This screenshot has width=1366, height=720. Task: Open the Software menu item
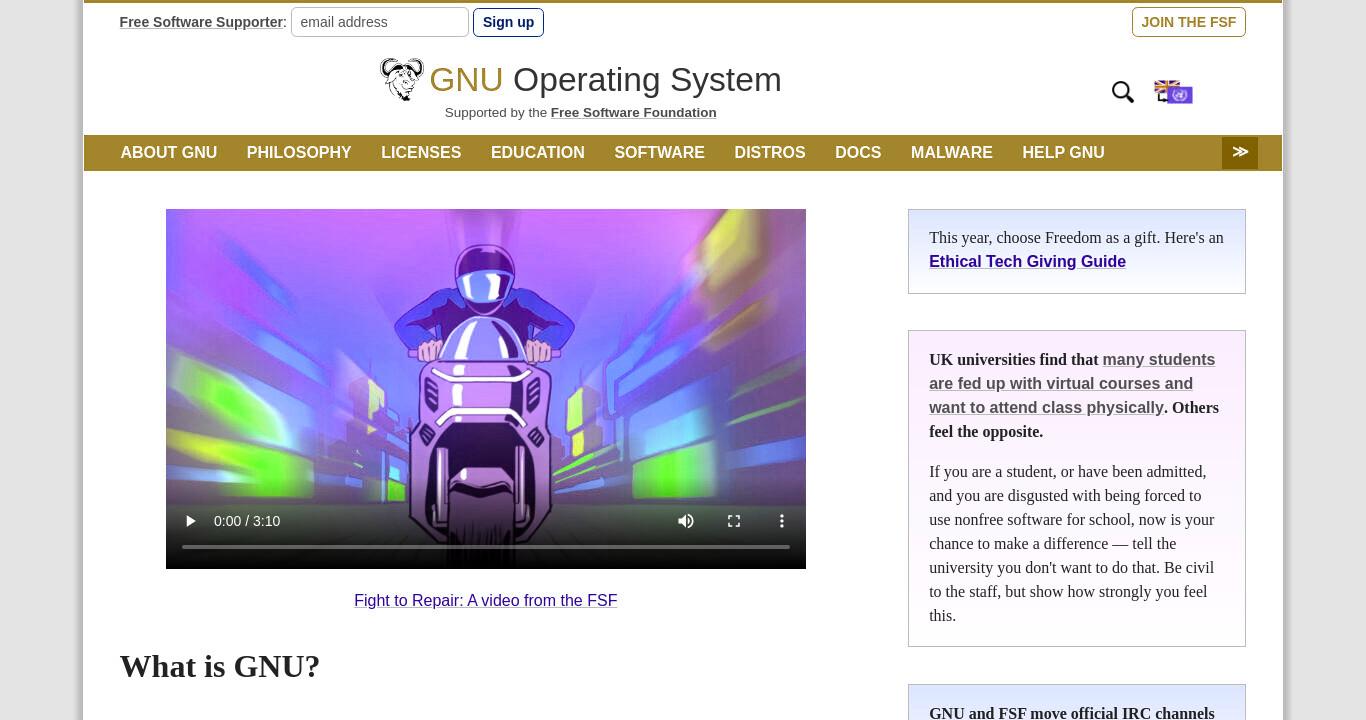(x=659, y=152)
